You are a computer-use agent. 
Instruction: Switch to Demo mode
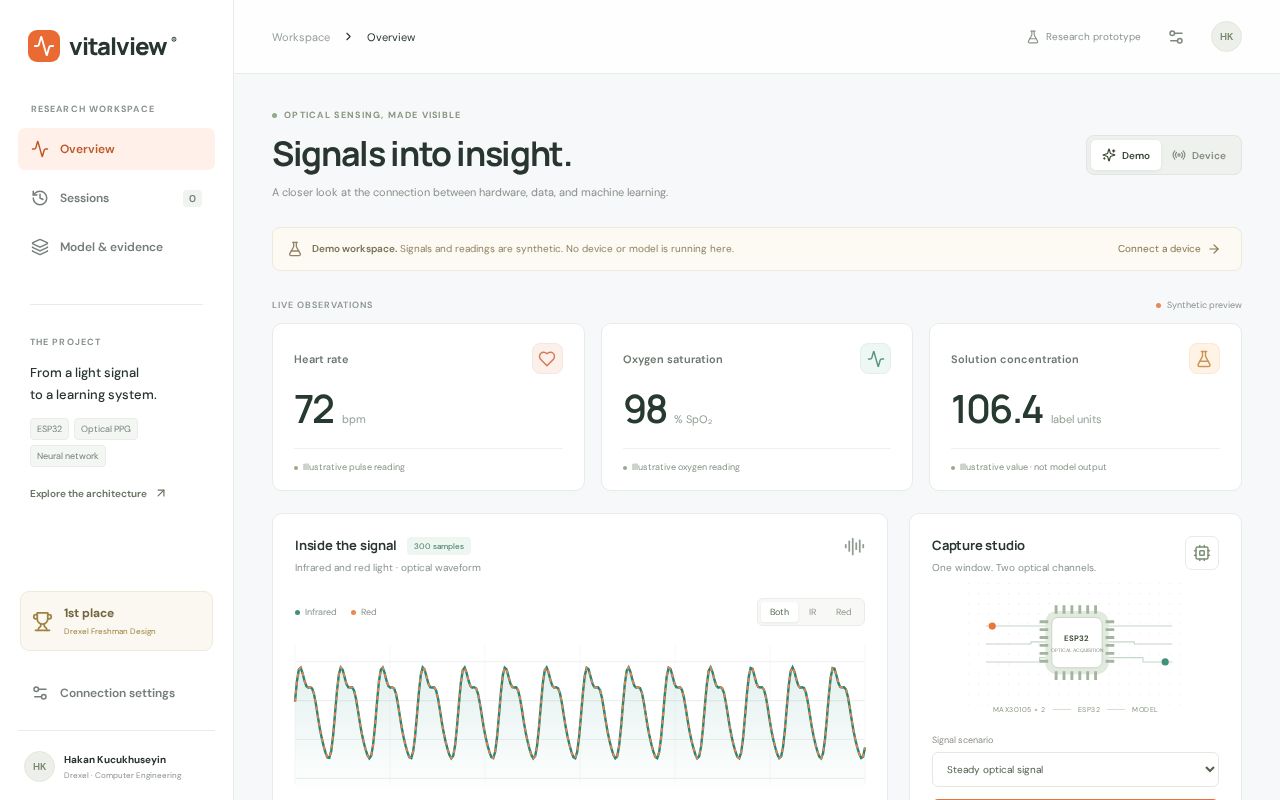click(1126, 155)
